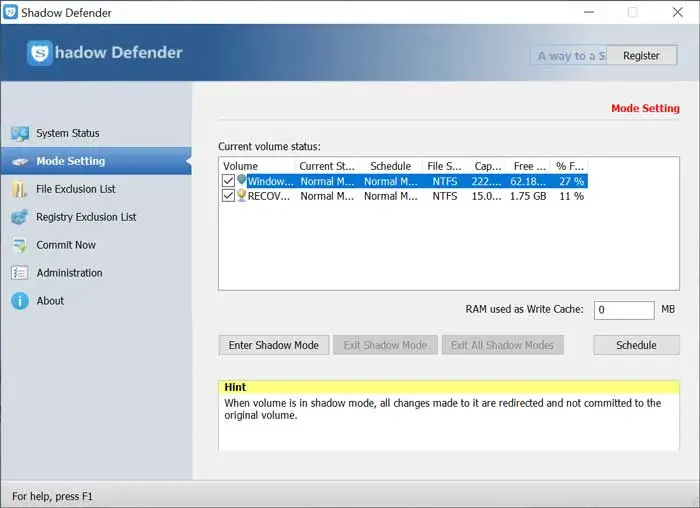Select the RECOV... volume row name

pyautogui.click(x=269, y=196)
